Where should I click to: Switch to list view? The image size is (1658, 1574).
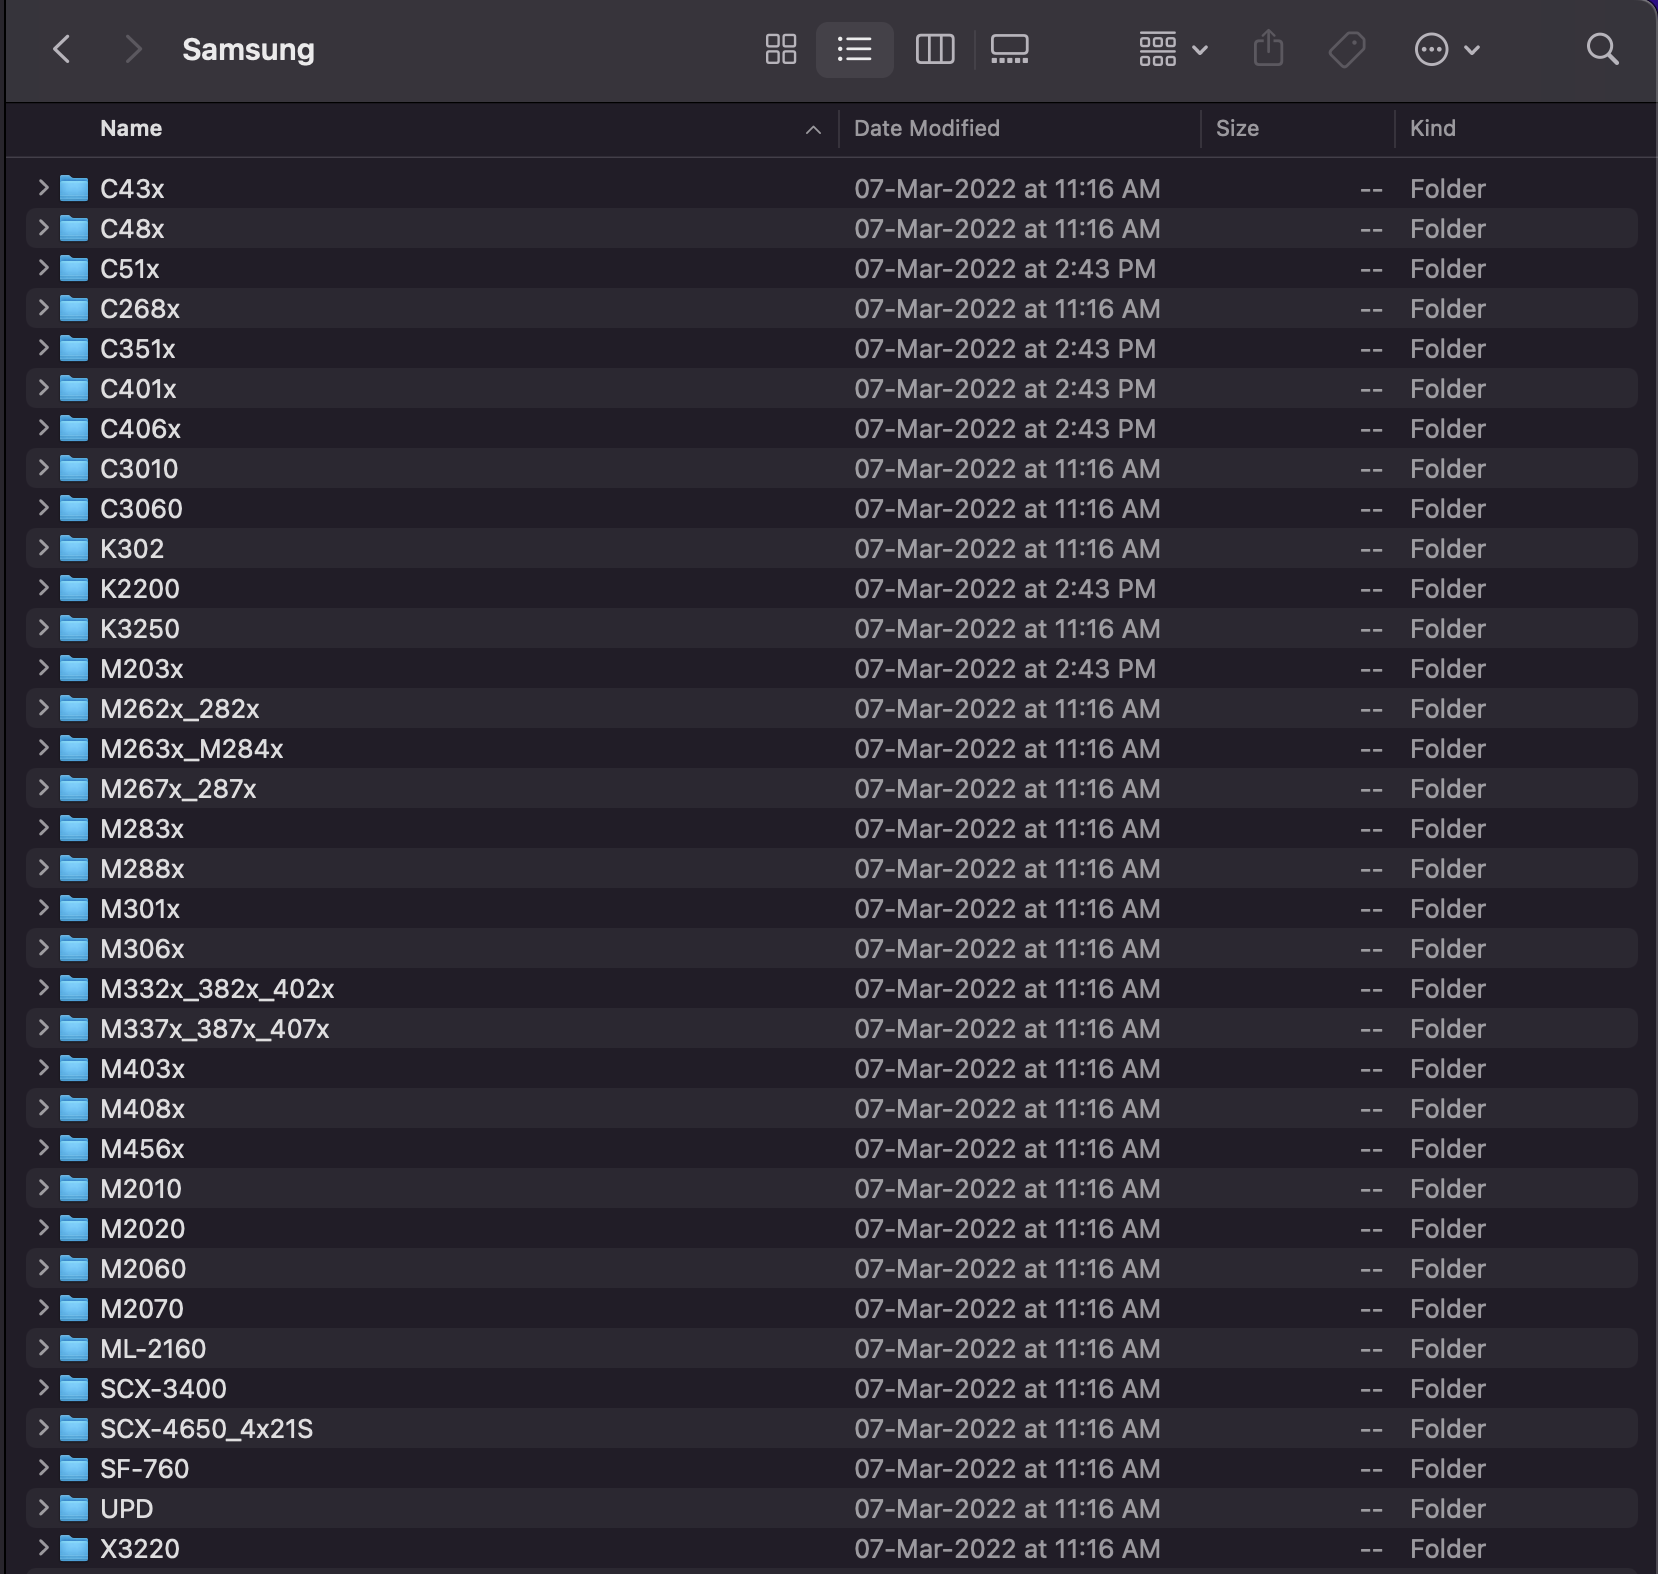[x=854, y=49]
